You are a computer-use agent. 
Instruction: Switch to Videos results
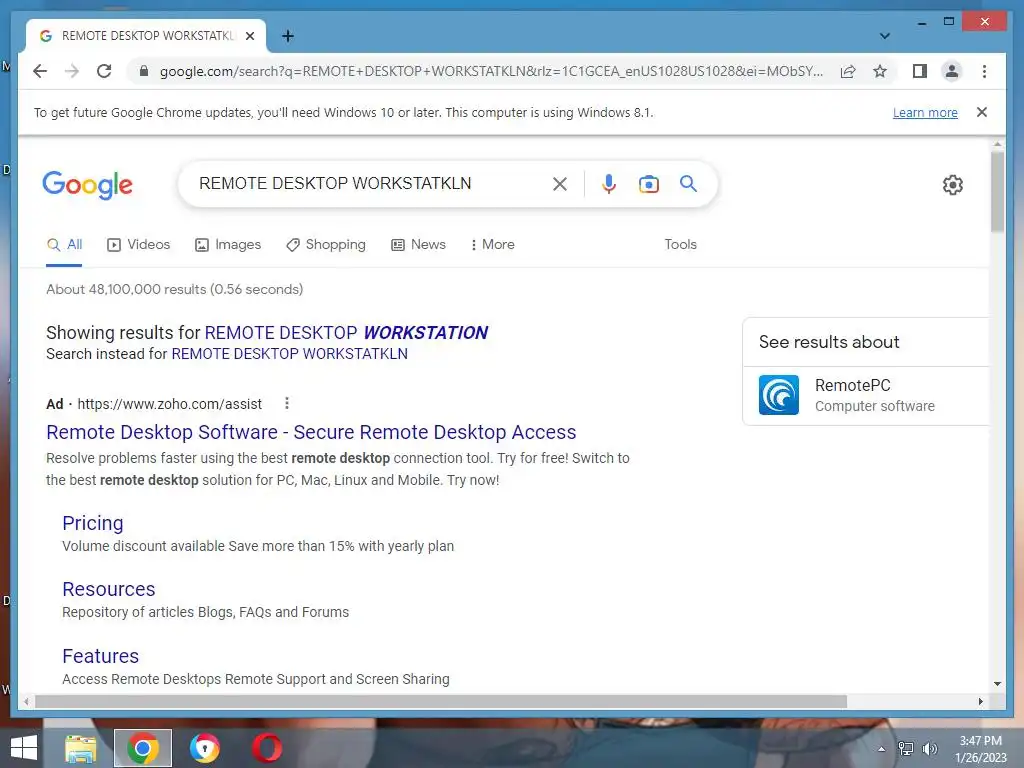[138, 245]
